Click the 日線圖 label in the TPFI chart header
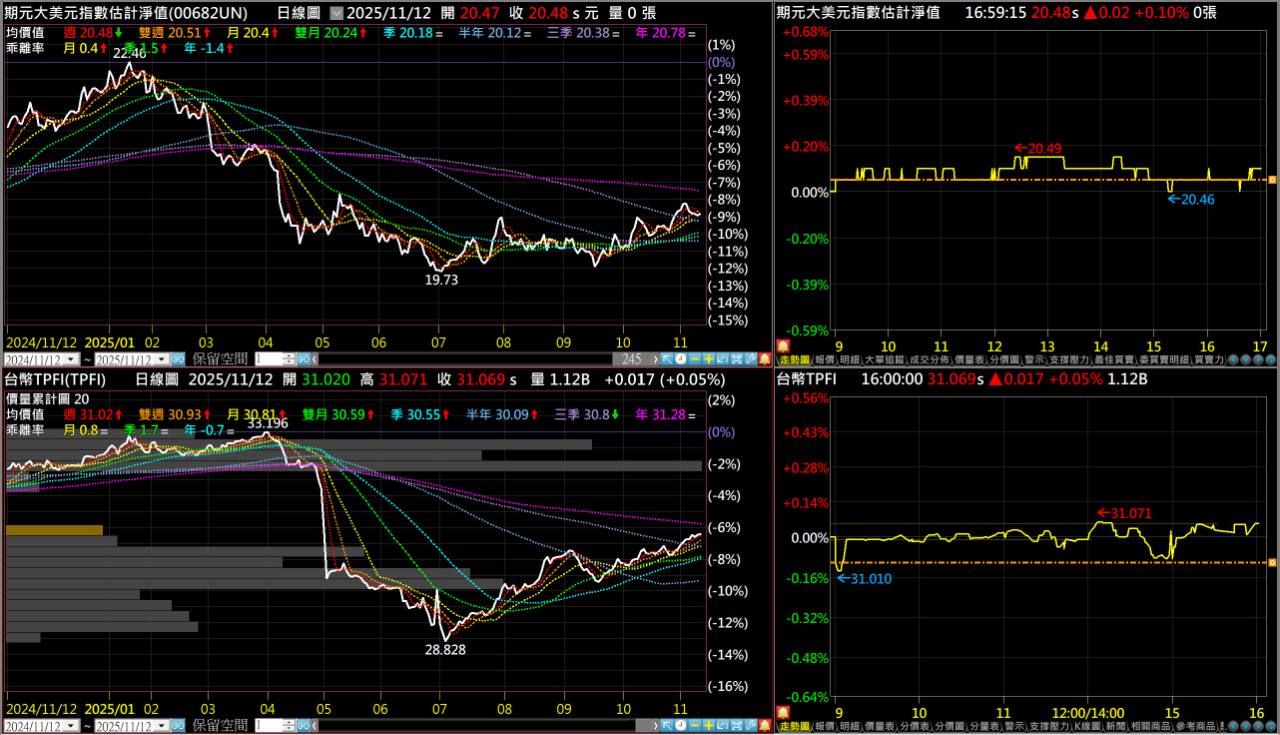The image size is (1280, 735). tap(156, 380)
